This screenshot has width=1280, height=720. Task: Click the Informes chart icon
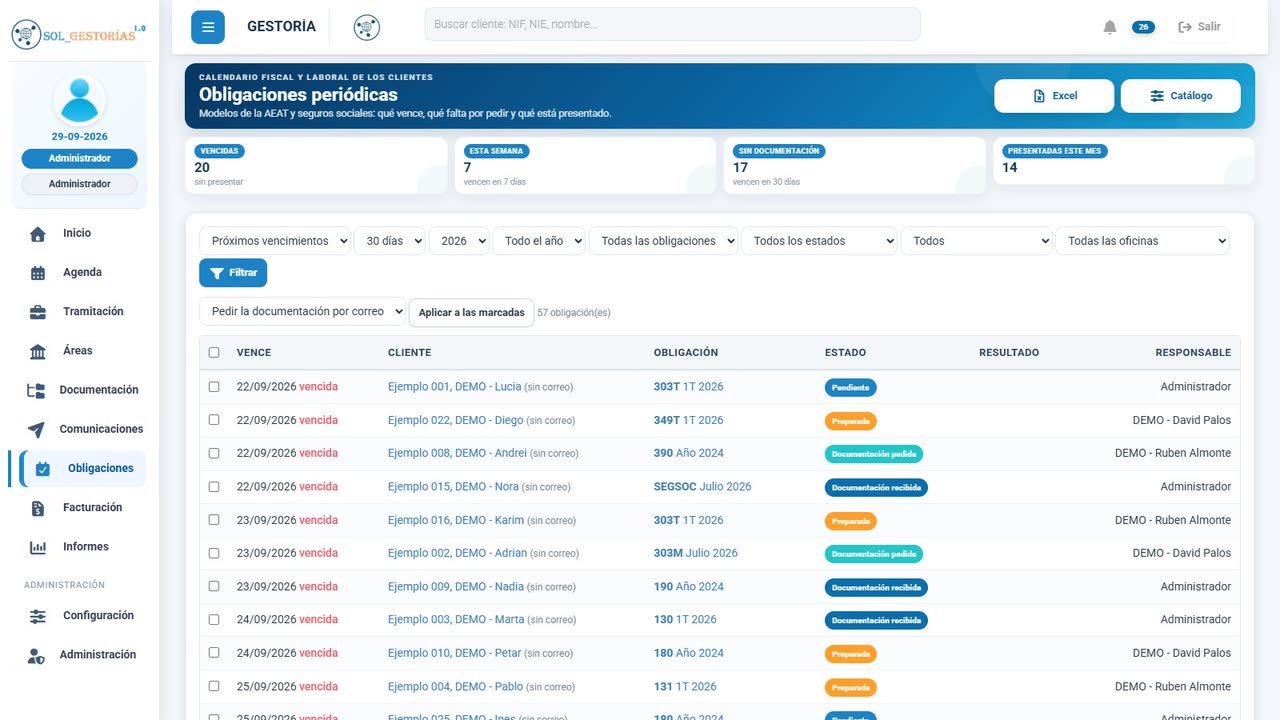pyautogui.click(x=38, y=547)
